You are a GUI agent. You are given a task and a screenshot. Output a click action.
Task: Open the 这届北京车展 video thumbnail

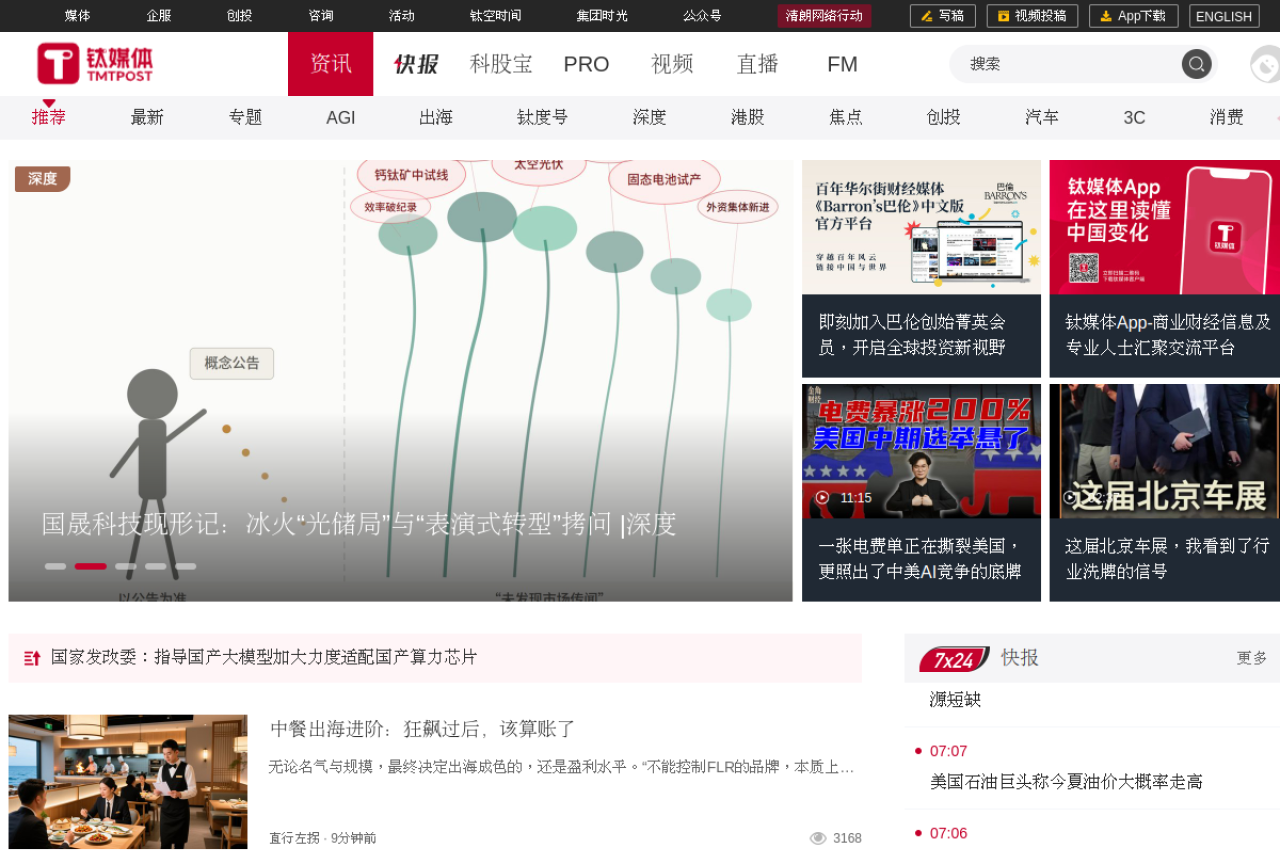[1165, 451]
